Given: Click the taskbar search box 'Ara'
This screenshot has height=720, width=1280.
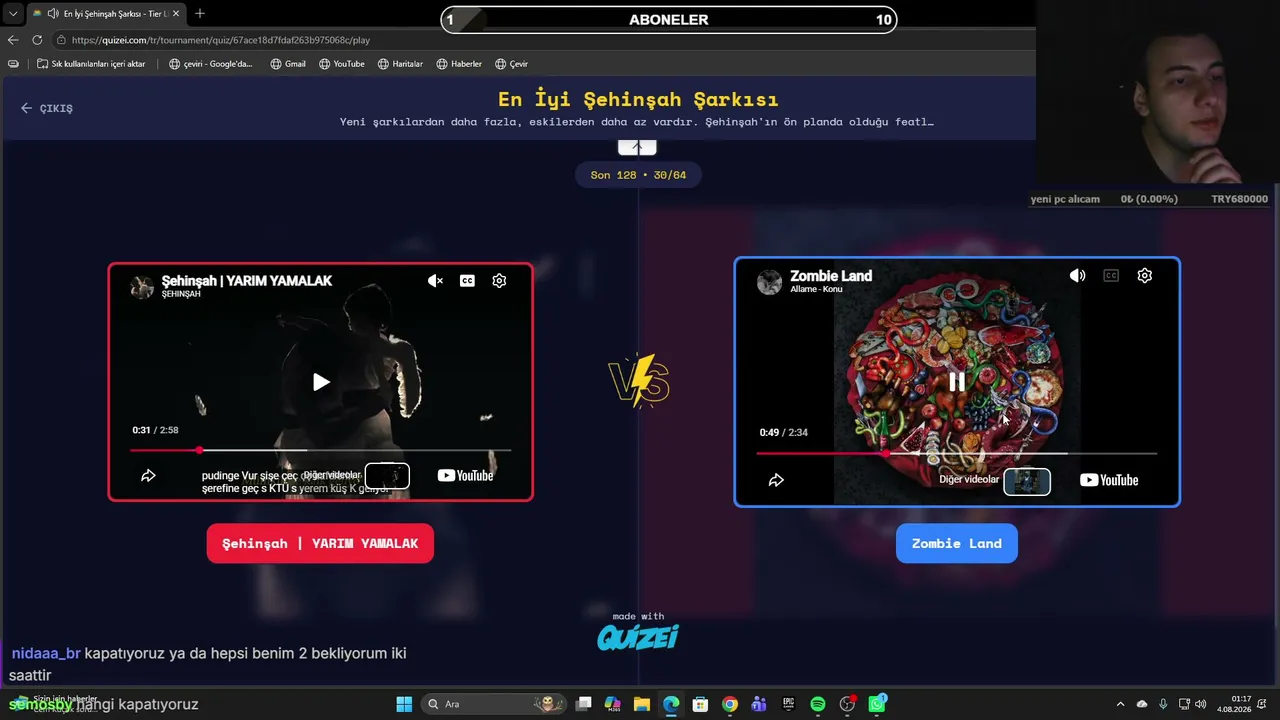Looking at the screenshot, I should coord(494,704).
